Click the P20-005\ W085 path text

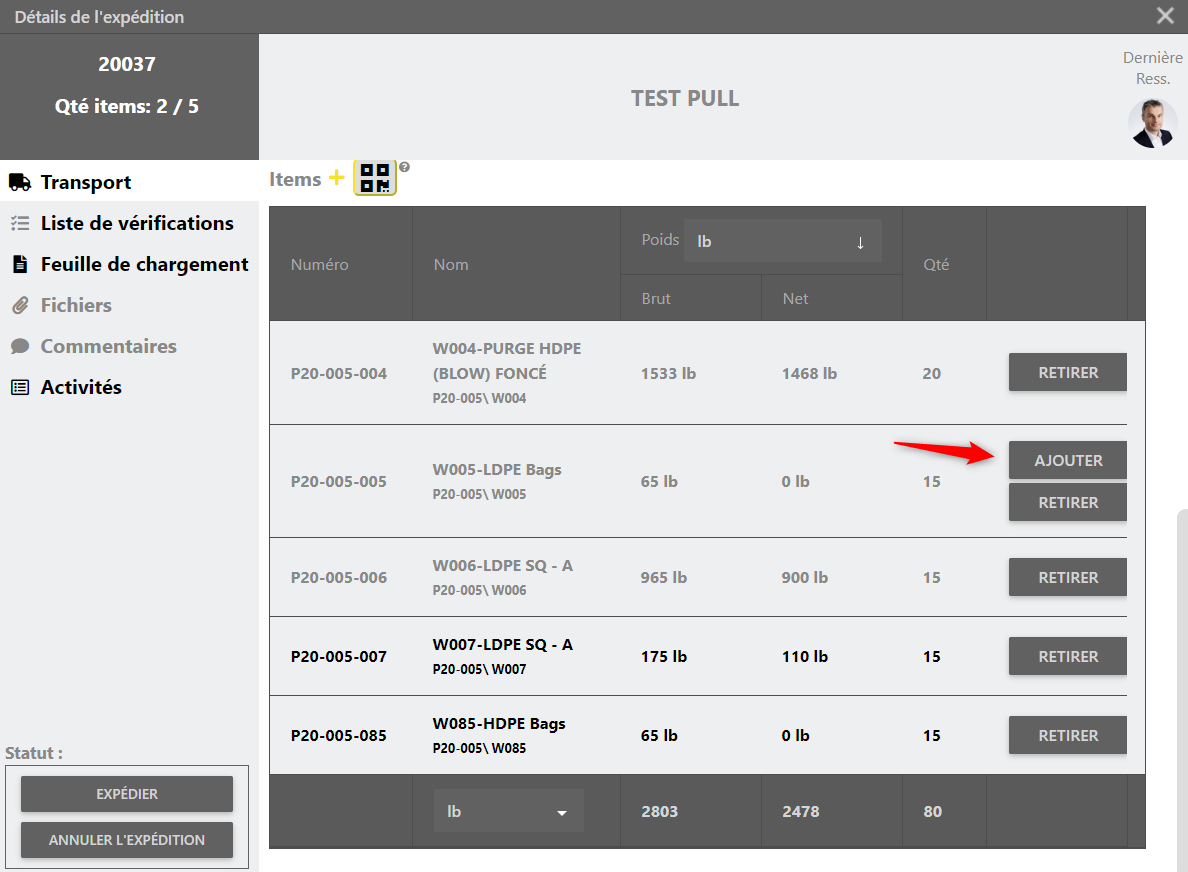coord(479,749)
